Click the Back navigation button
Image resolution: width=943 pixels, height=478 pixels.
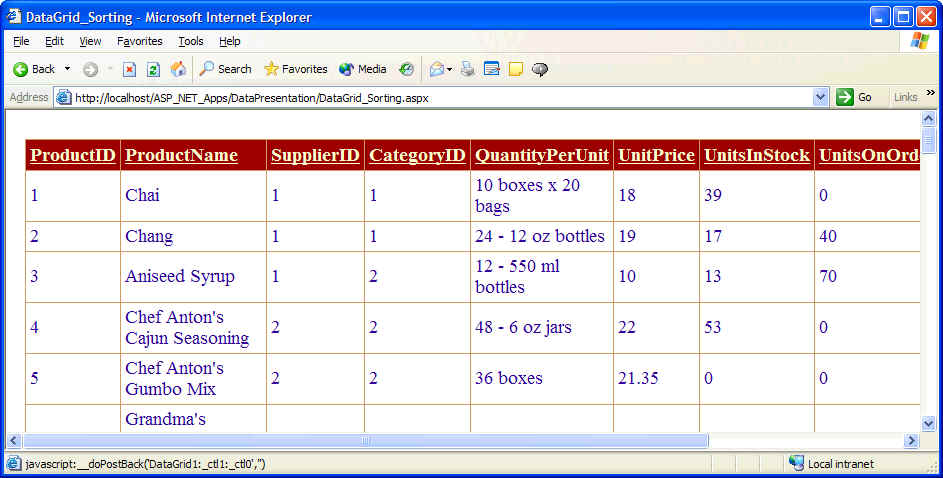[x=33, y=69]
